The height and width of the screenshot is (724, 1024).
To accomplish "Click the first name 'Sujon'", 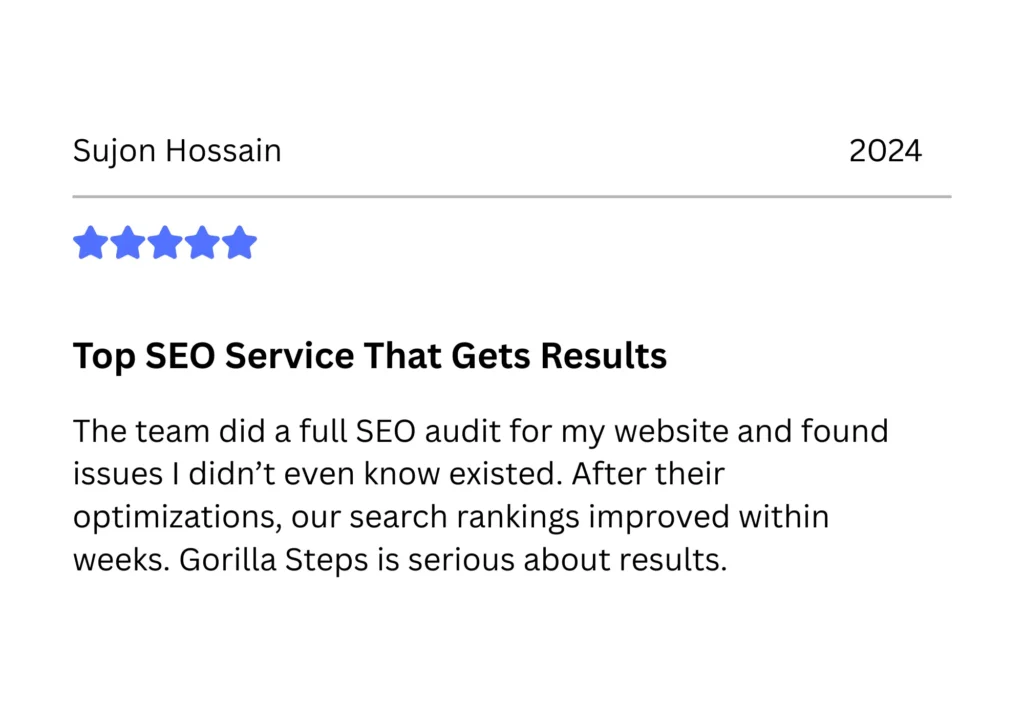I will (x=114, y=152).
